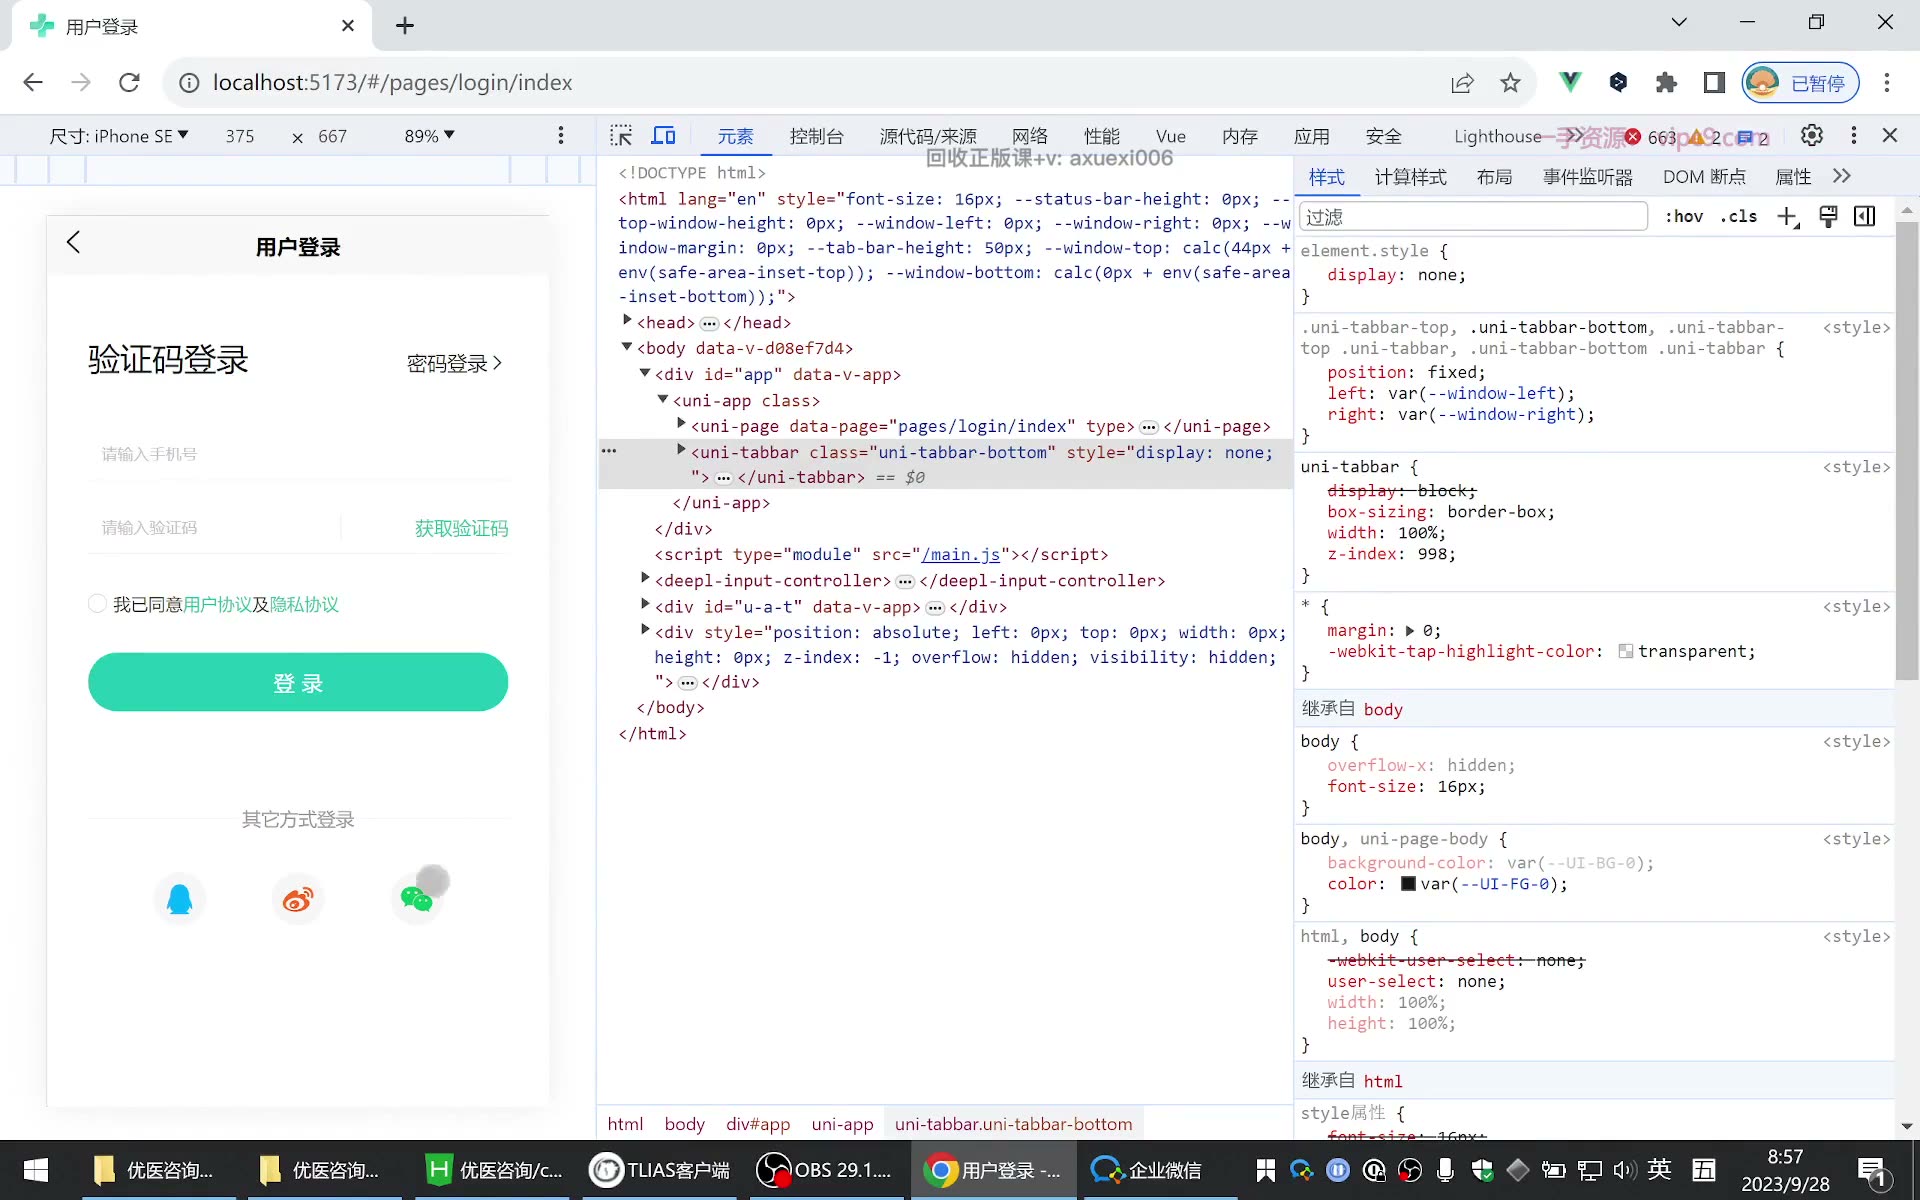
Task: Open DevTools settings gear
Action: (1812, 135)
